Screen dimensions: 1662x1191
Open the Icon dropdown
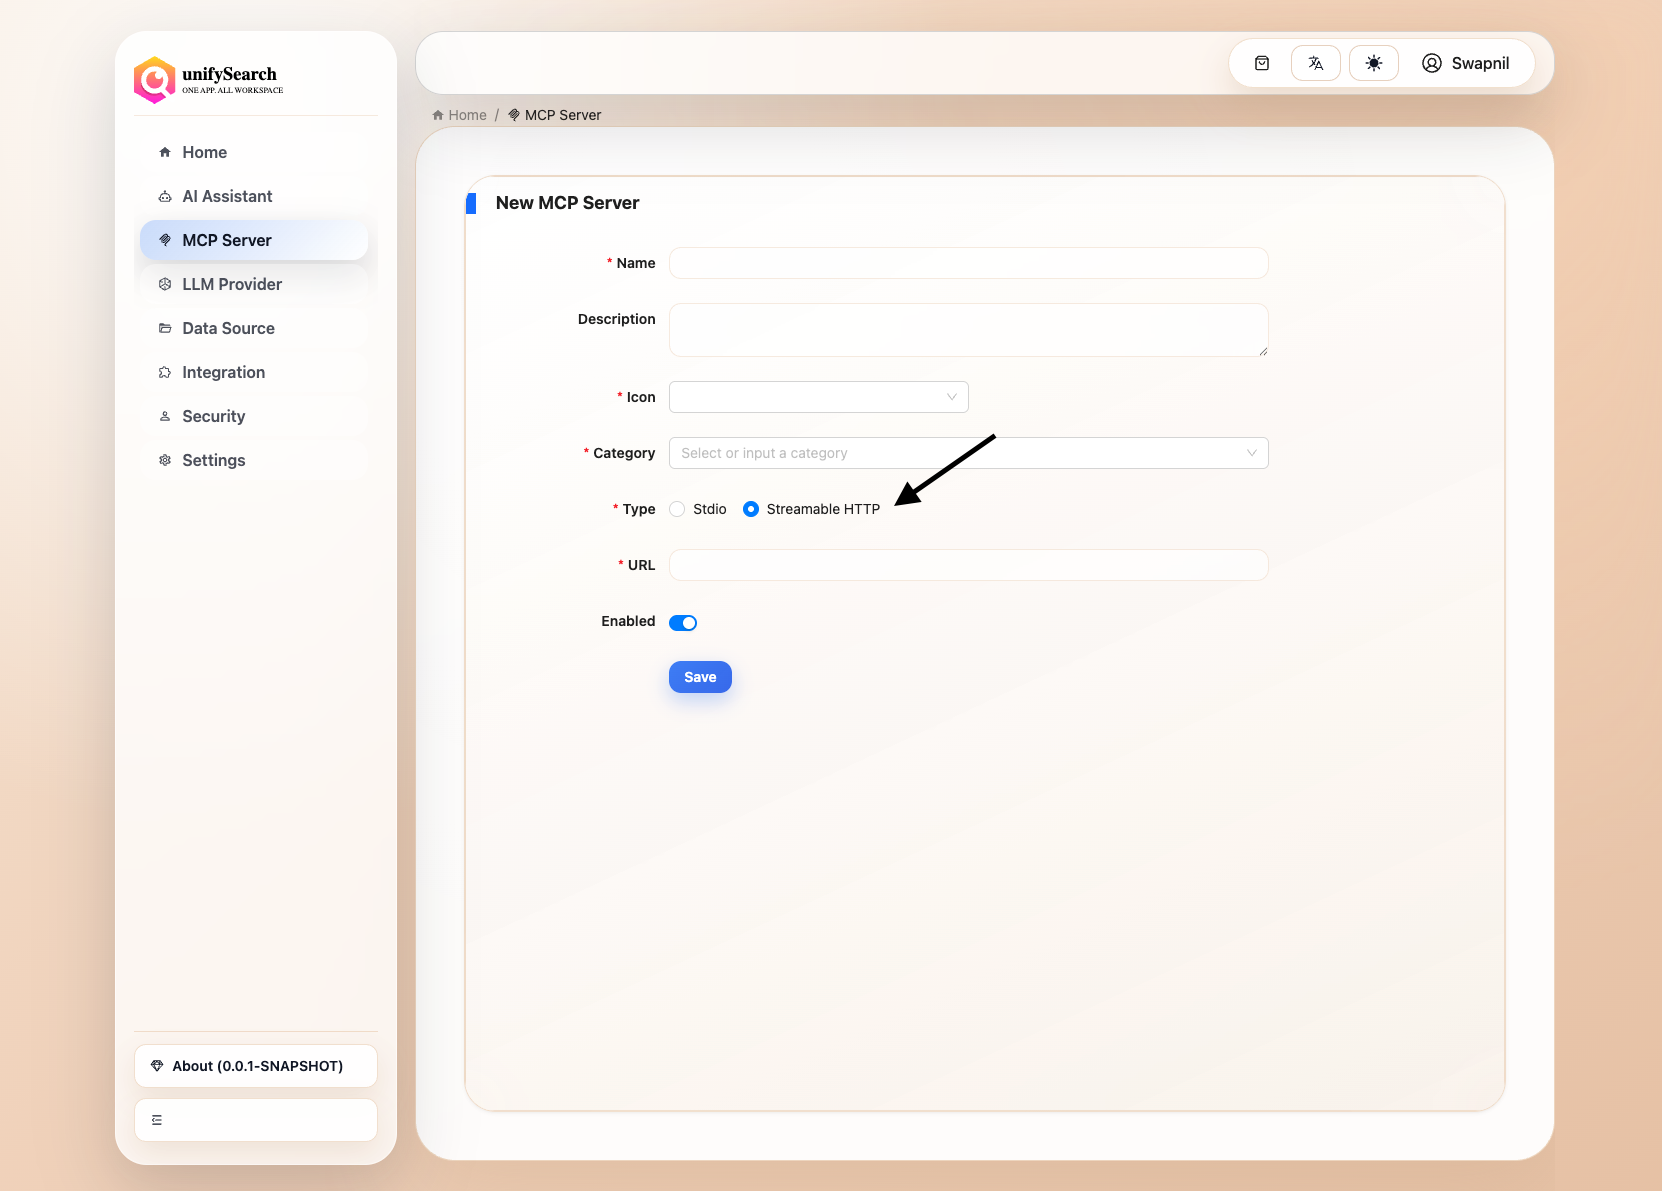tap(818, 397)
